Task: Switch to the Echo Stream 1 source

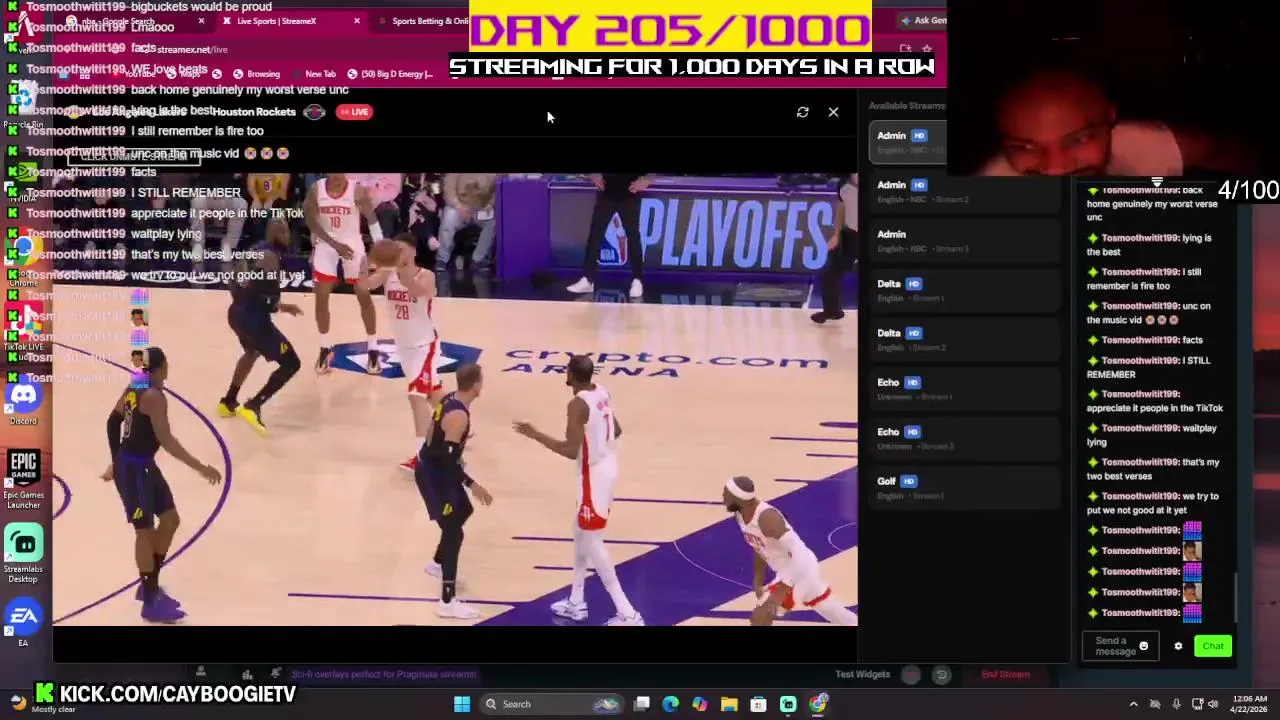Action: pos(965,389)
